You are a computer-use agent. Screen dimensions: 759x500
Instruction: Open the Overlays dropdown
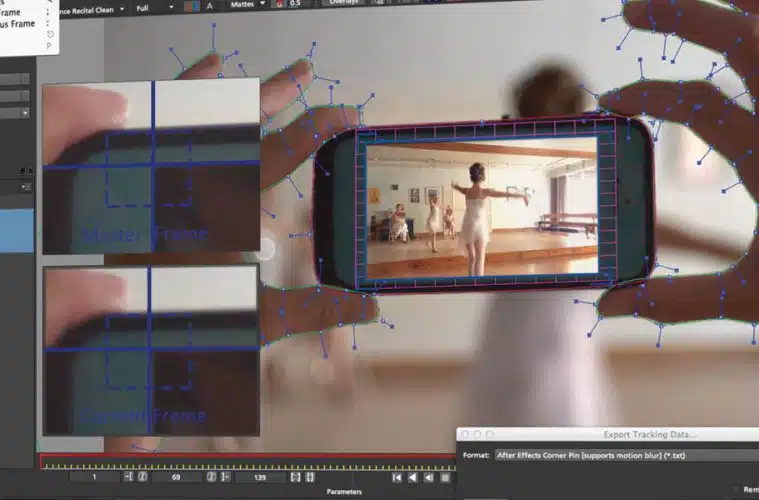pos(348,5)
